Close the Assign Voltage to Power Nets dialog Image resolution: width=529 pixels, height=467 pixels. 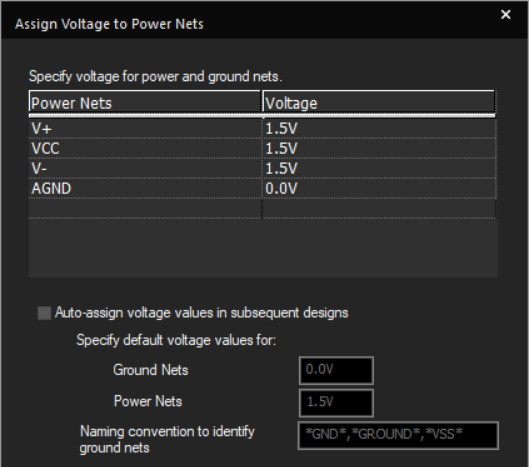pyautogui.click(x=505, y=15)
